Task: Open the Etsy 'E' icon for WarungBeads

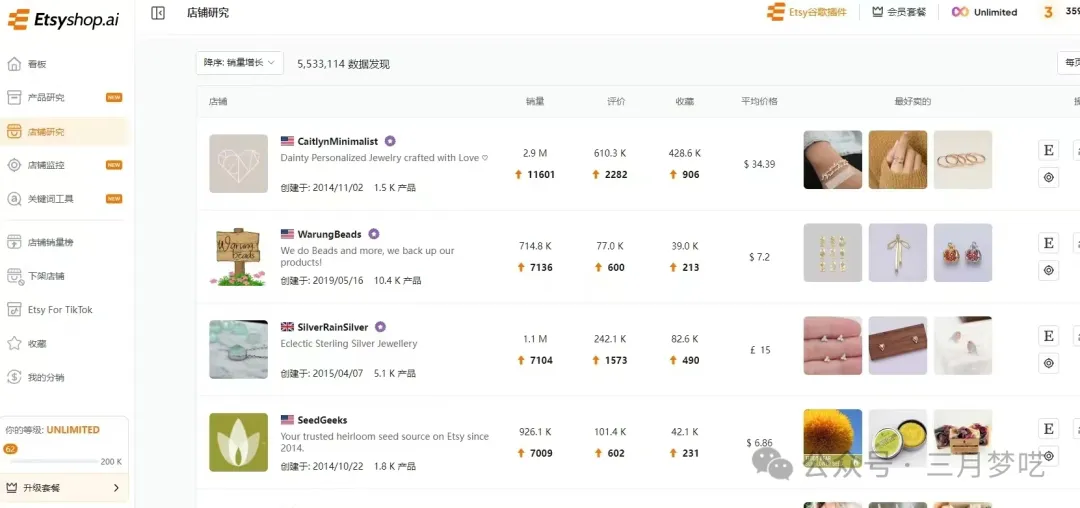Action: click(x=1048, y=242)
